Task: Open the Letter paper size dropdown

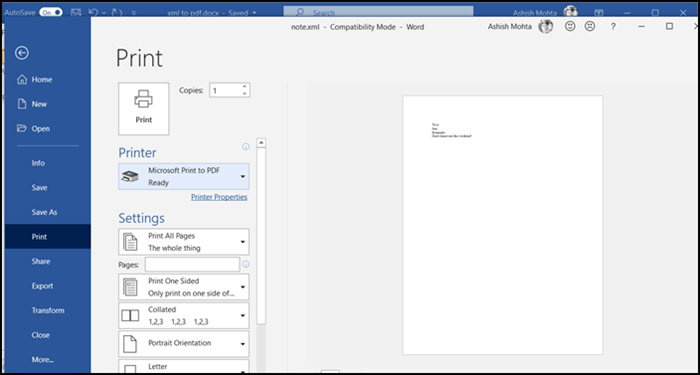Action: pos(184,367)
